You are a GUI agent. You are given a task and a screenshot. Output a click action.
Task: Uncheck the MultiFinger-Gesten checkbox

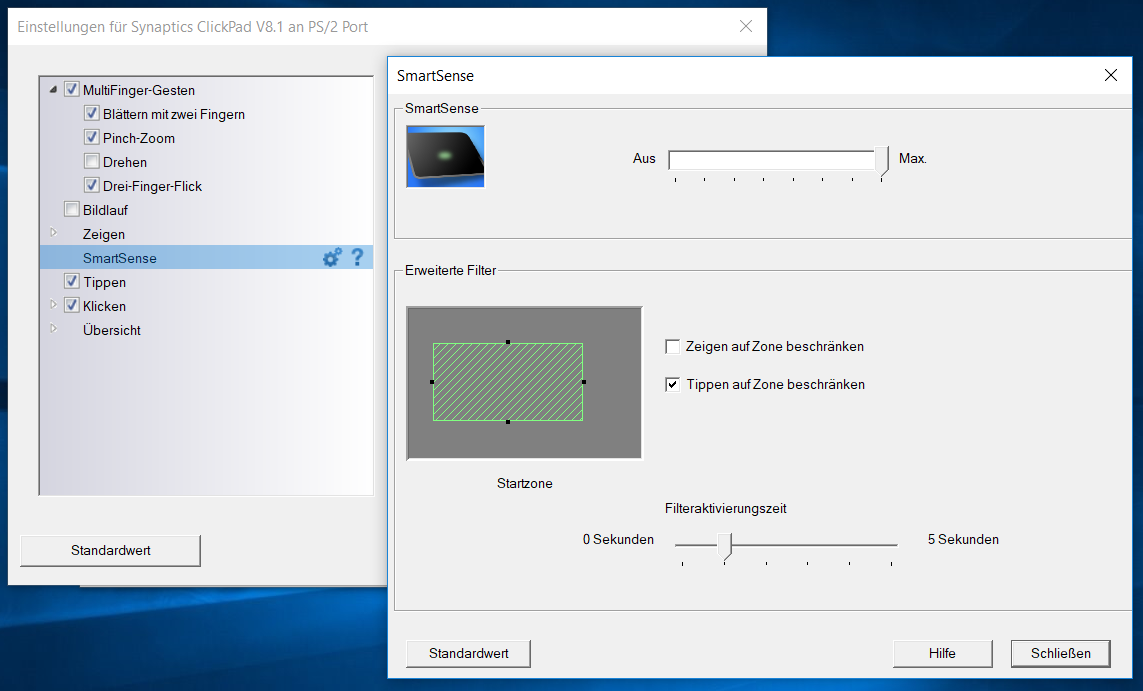click(71, 90)
